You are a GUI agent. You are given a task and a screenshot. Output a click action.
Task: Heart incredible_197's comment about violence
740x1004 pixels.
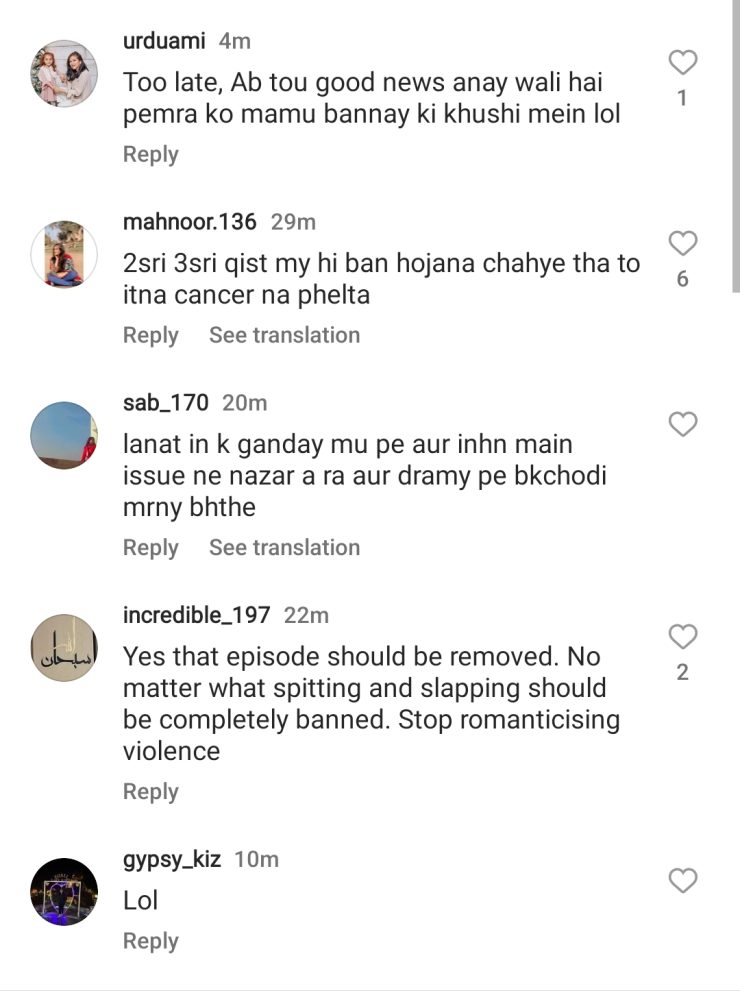[682, 636]
